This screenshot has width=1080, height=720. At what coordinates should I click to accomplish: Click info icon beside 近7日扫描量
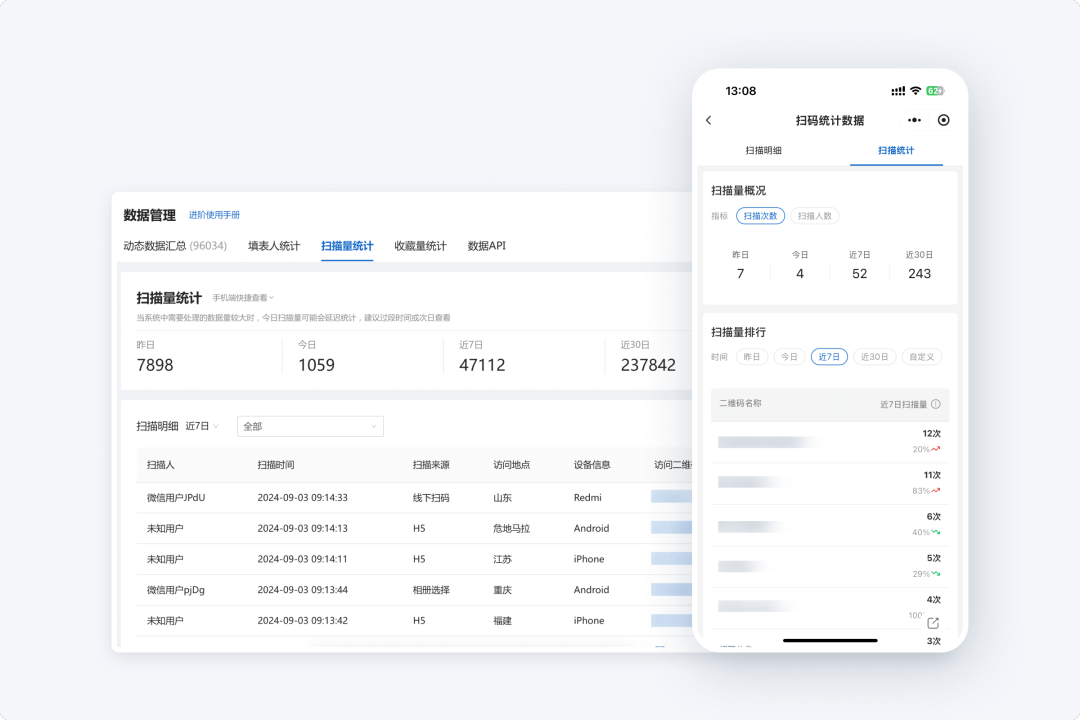pos(936,404)
